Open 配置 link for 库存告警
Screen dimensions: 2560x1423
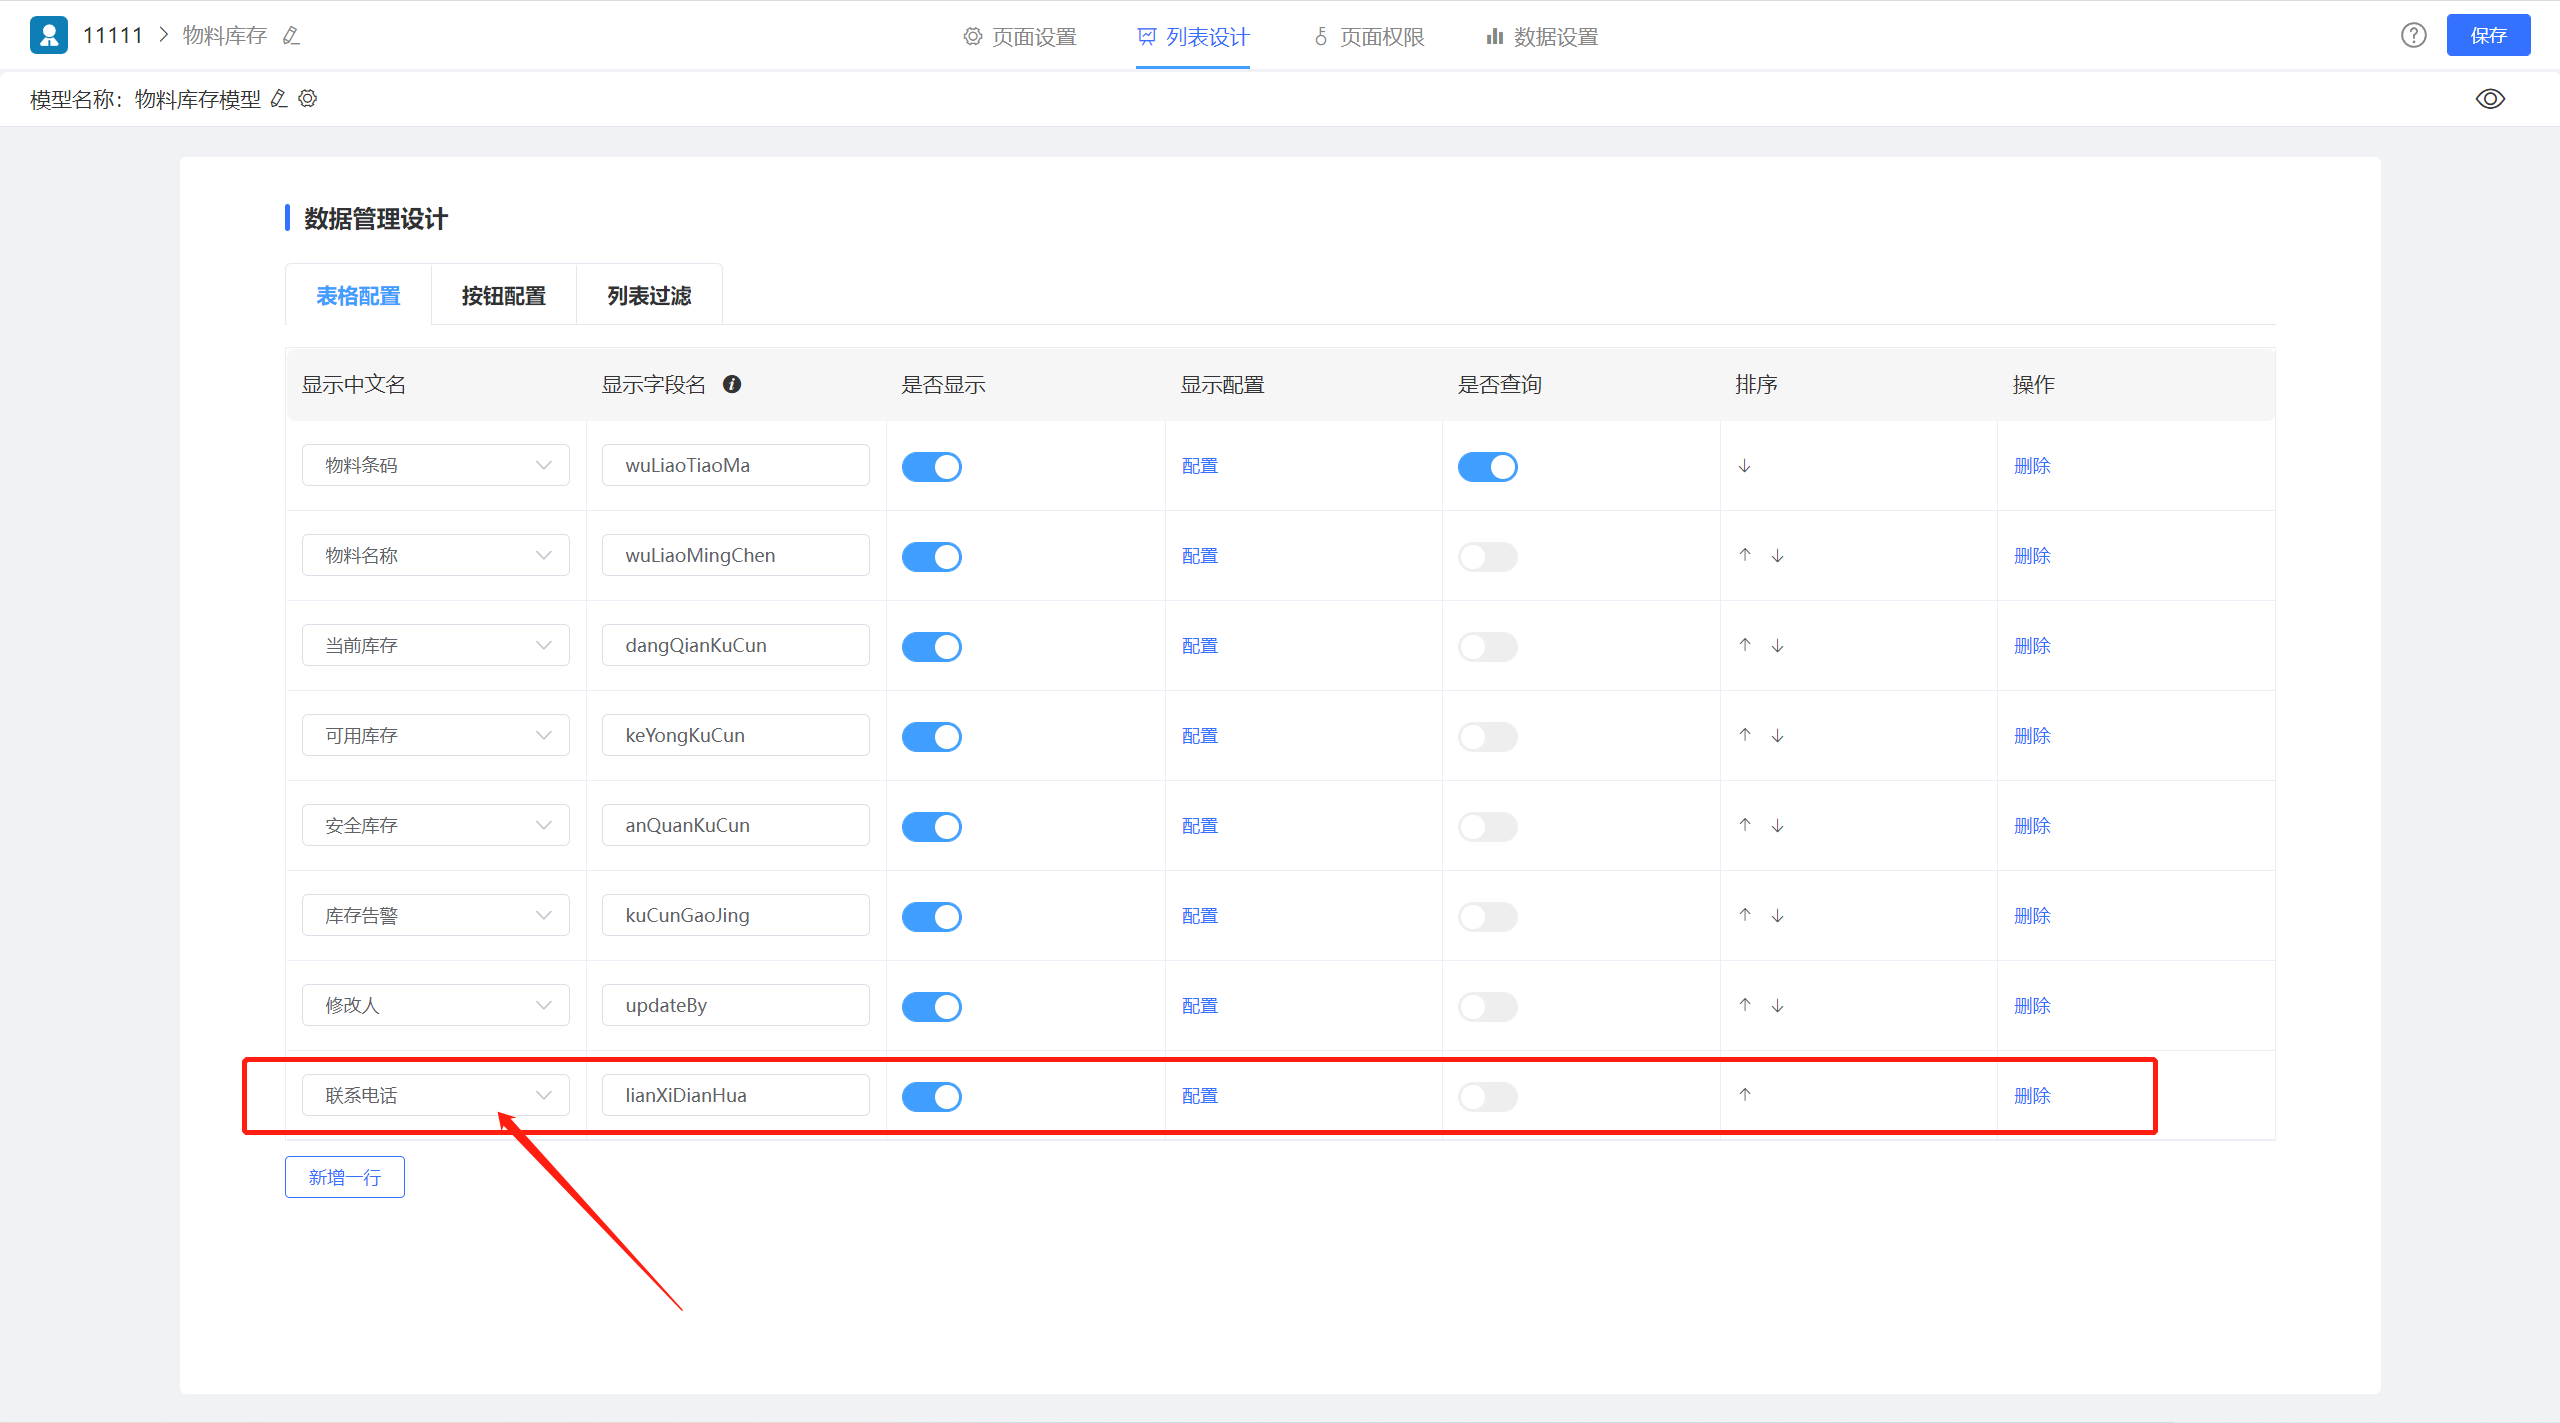1199,916
